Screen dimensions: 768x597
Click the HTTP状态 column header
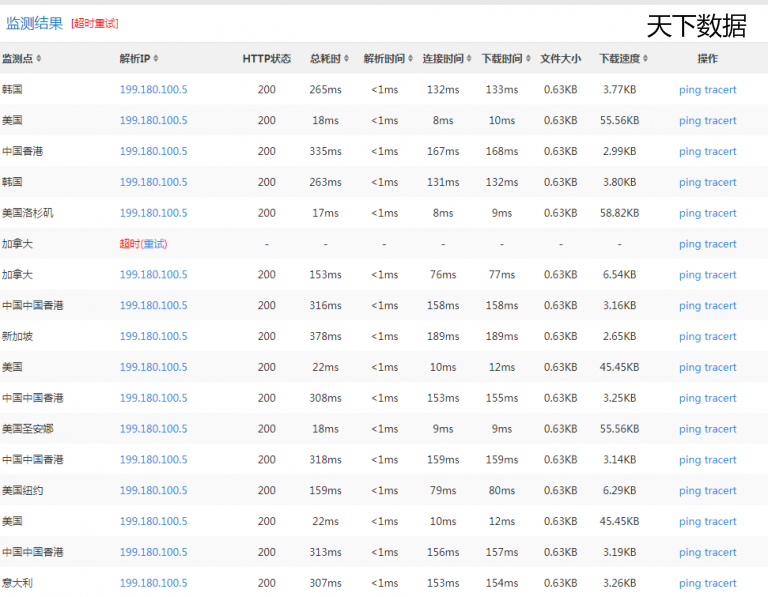tap(266, 59)
